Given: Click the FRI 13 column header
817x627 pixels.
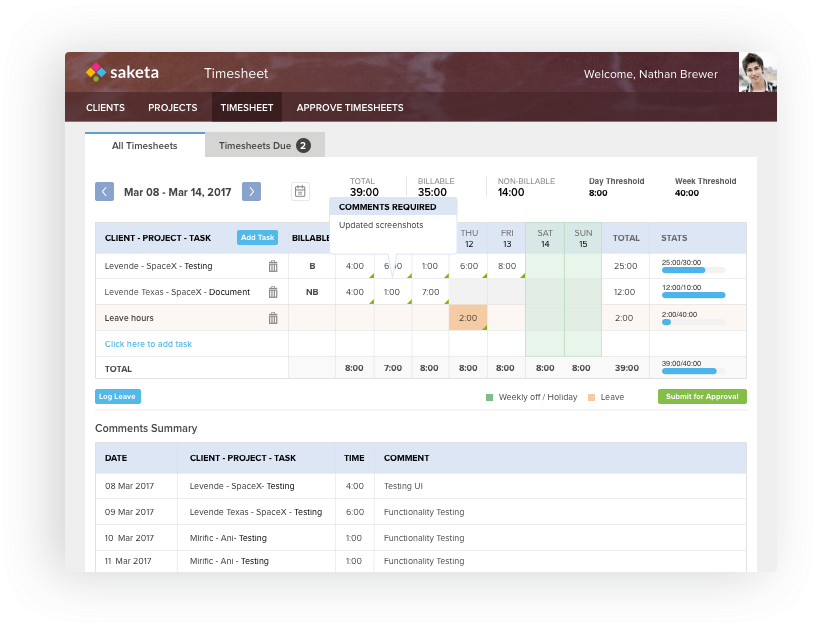Looking at the screenshot, I should point(507,238).
